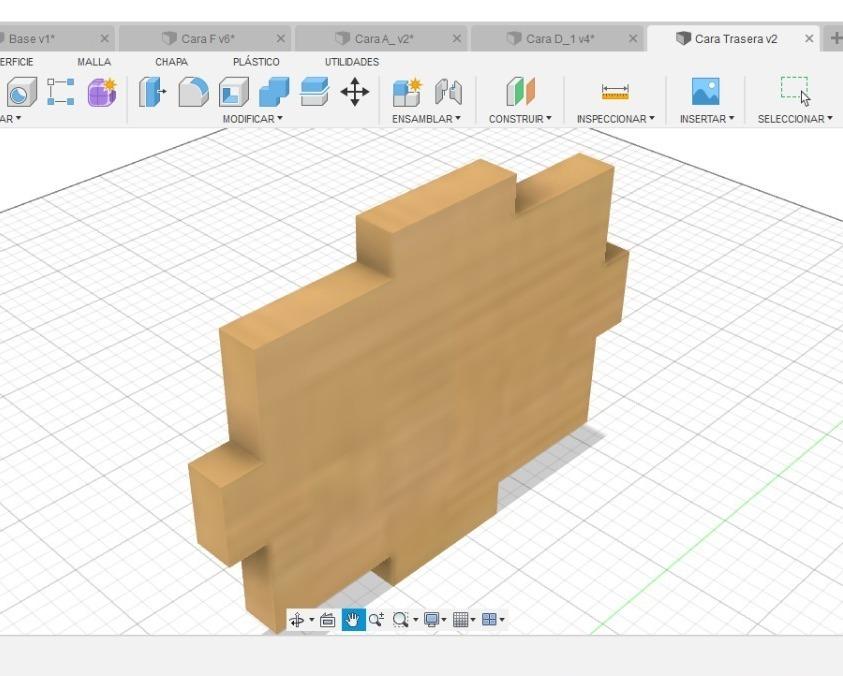Open the INSPECCIONAR dropdown menu
The width and height of the screenshot is (843, 676).
click(x=616, y=119)
